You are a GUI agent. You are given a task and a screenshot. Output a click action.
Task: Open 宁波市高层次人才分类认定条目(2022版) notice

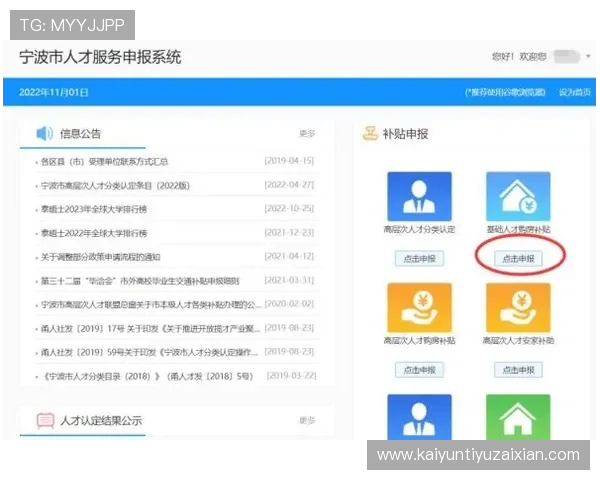pyautogui.click(x=115, y=186)
